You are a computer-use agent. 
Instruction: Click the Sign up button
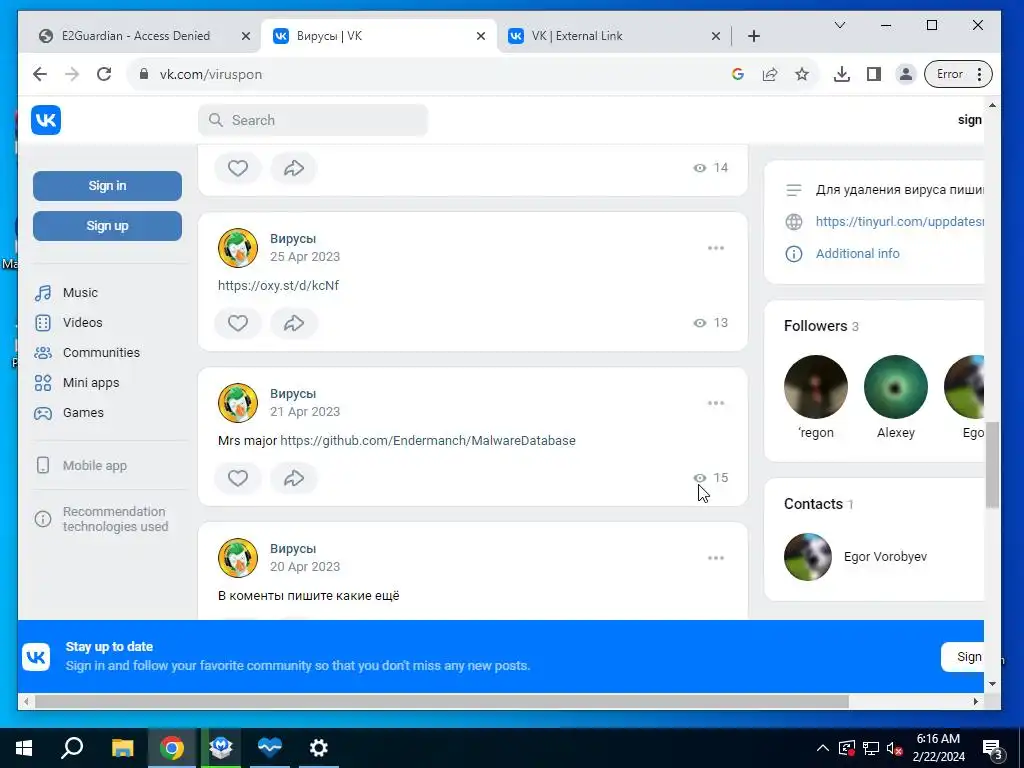[107, 226]
